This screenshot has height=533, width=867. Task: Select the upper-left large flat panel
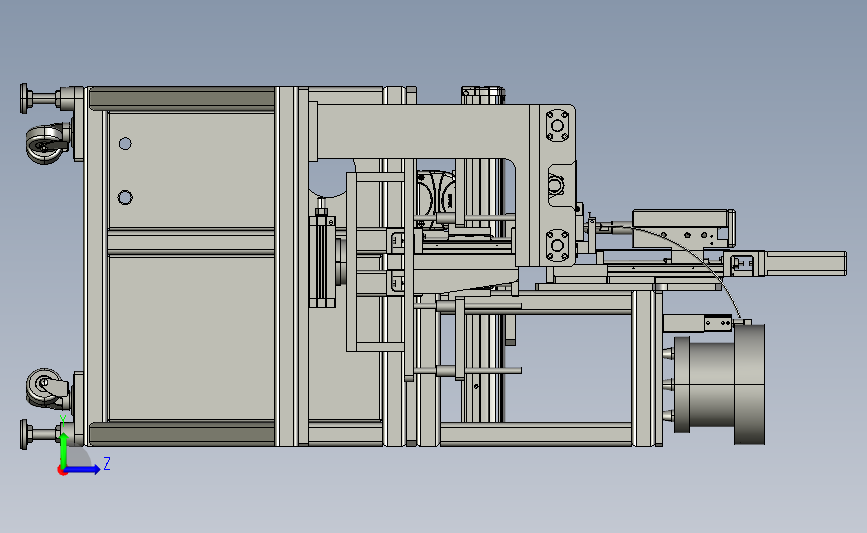click(191, 170)
